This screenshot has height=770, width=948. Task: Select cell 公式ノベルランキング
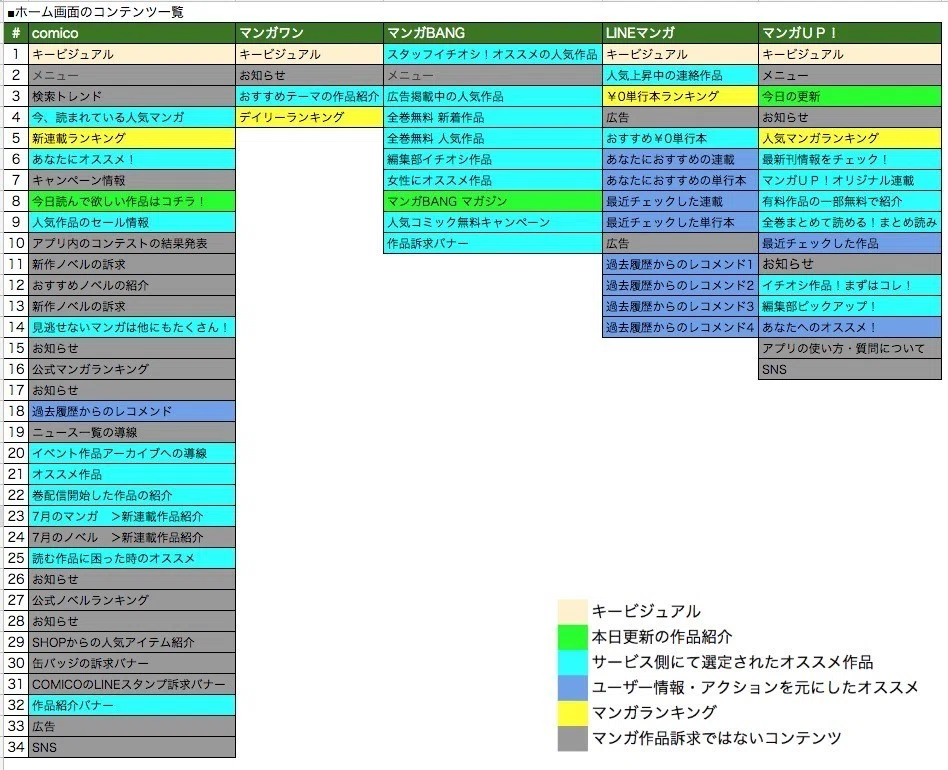(132, 600)
